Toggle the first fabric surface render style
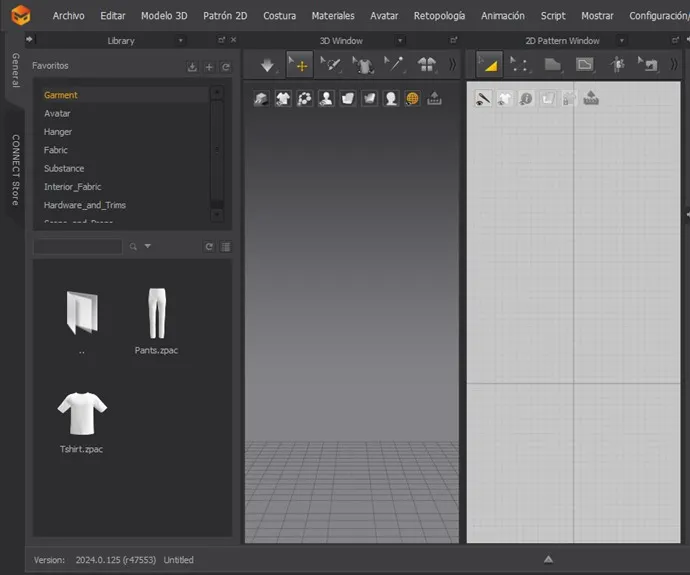Screen dimensions: 690x575 [348, 99]
